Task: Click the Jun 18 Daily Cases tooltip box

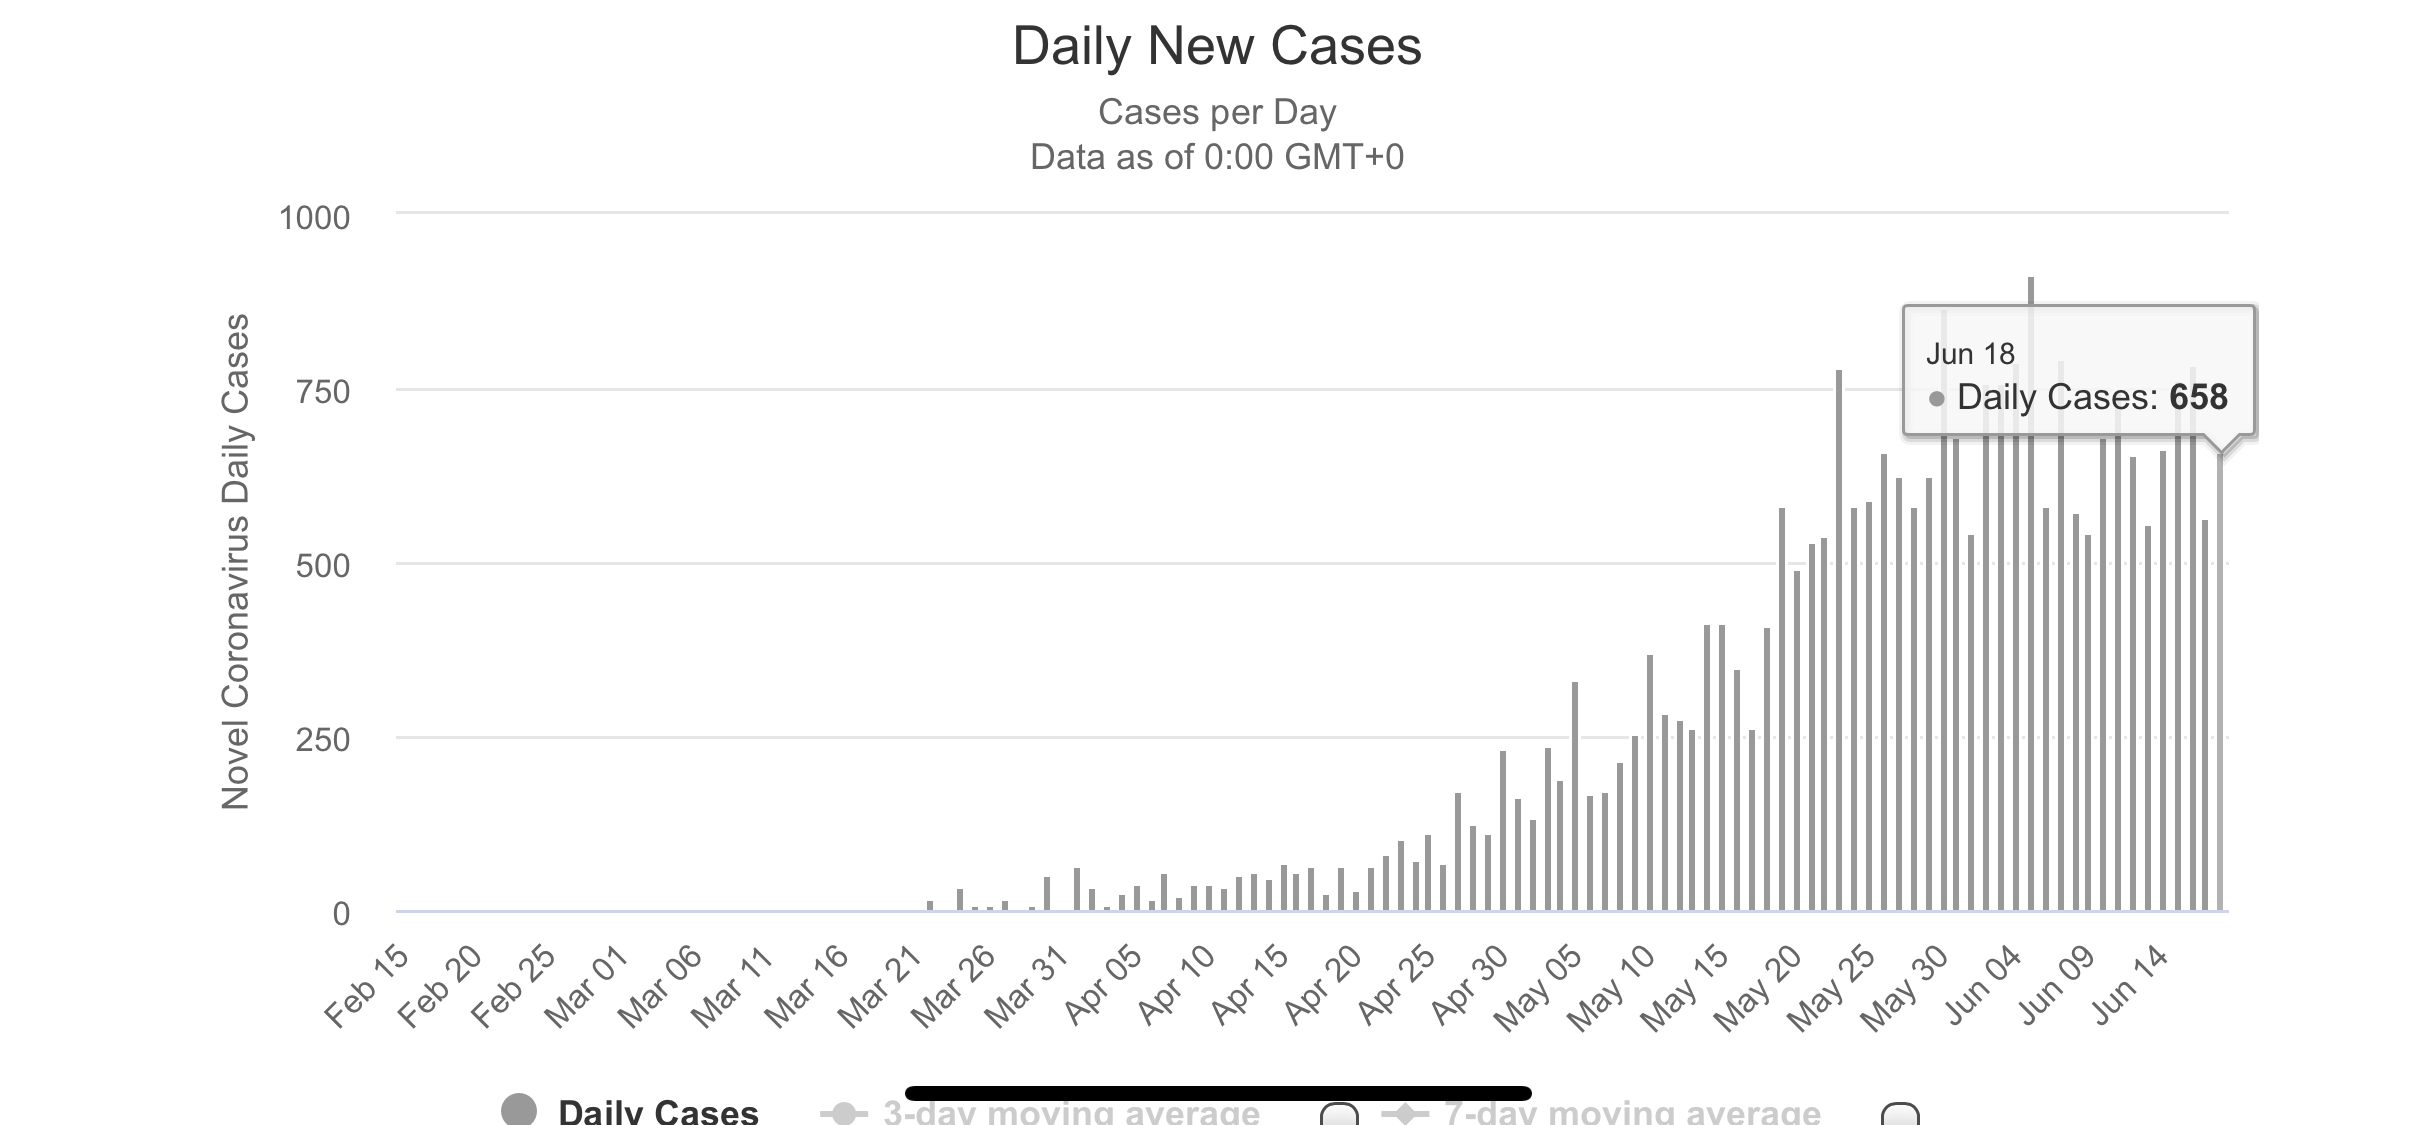Action: click(x=2078, y=370)
